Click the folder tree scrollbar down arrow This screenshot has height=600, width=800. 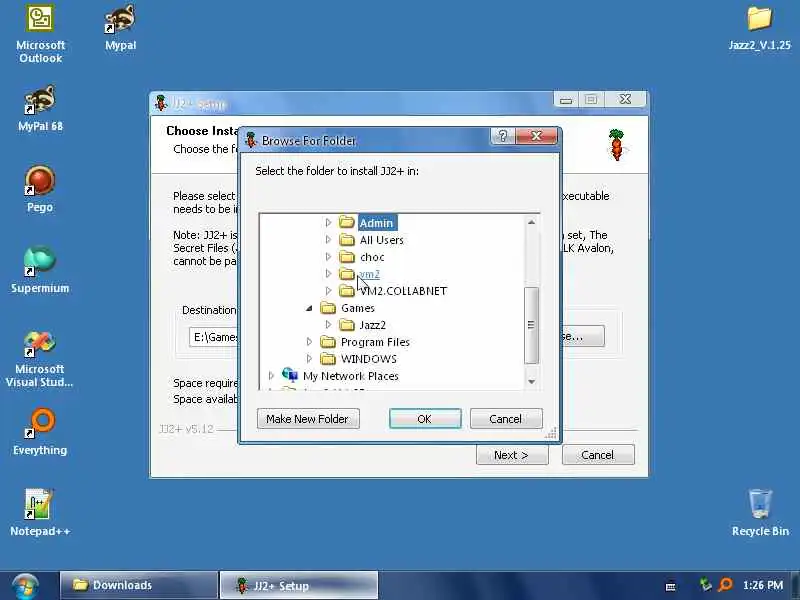531,382
